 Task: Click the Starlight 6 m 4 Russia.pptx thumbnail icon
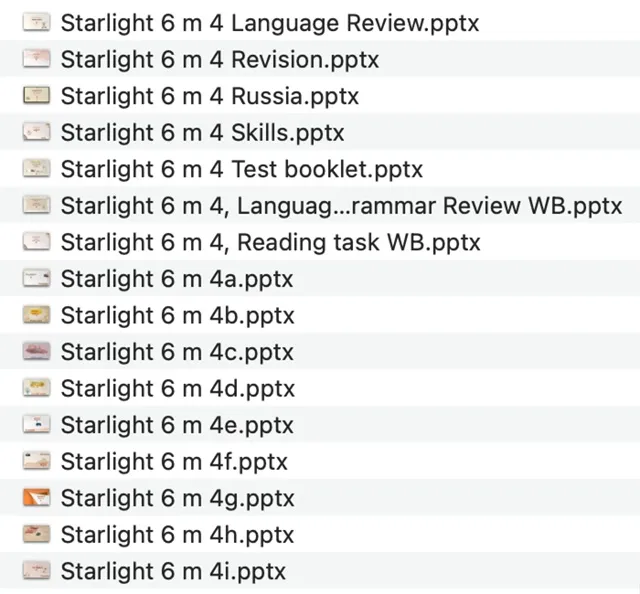pyautogui.click(x=37, y=97)
